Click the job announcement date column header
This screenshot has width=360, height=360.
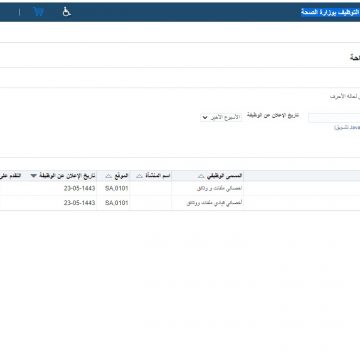(x=67, y=175)
